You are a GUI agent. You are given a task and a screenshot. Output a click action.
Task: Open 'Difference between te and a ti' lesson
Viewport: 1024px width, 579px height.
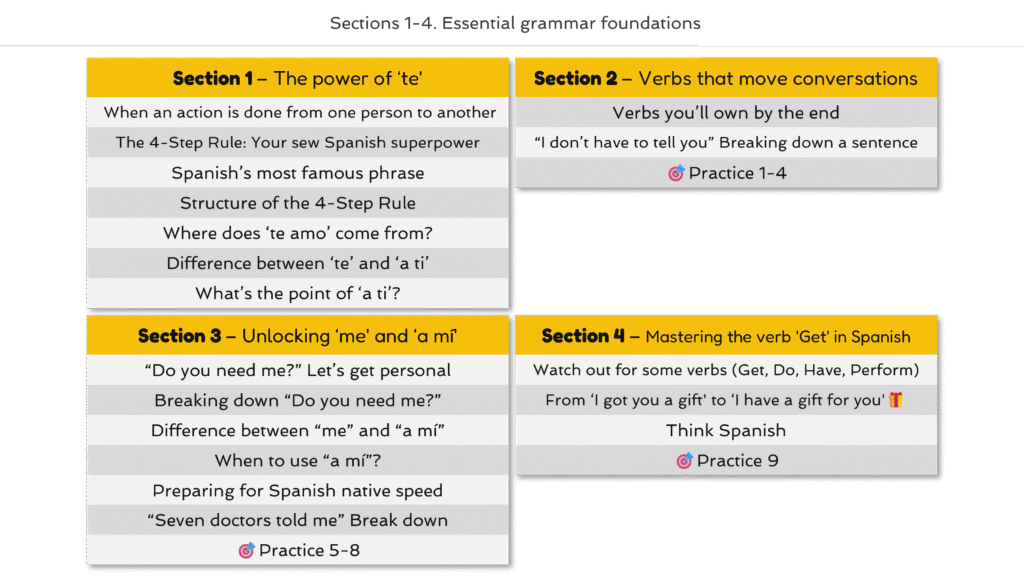pyautogui.click(x=298, y=263)
